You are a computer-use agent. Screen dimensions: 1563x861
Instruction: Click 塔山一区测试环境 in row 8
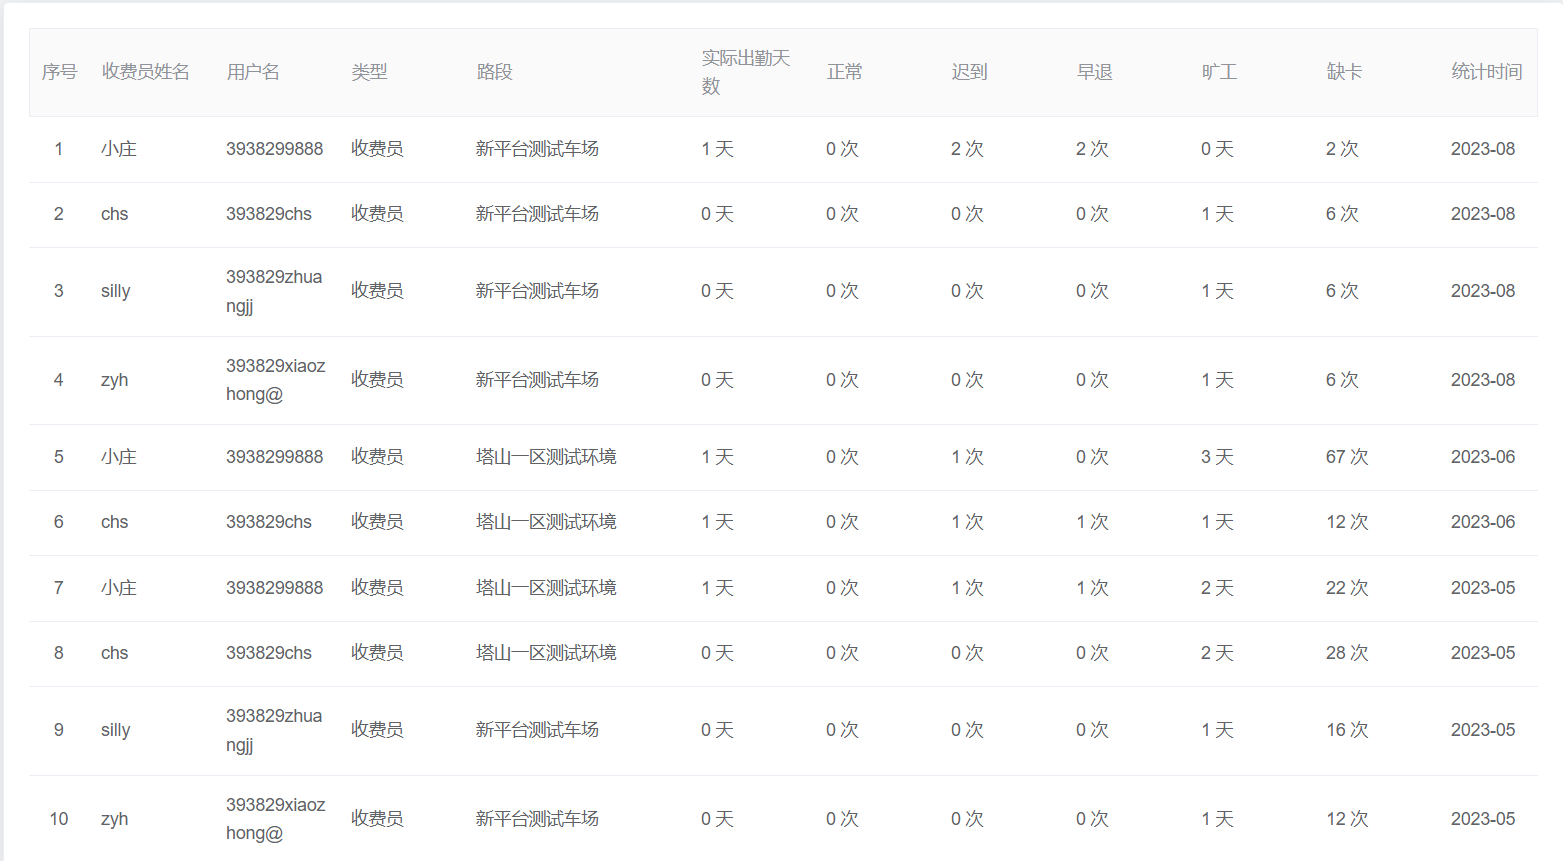[x=546, y=653]
